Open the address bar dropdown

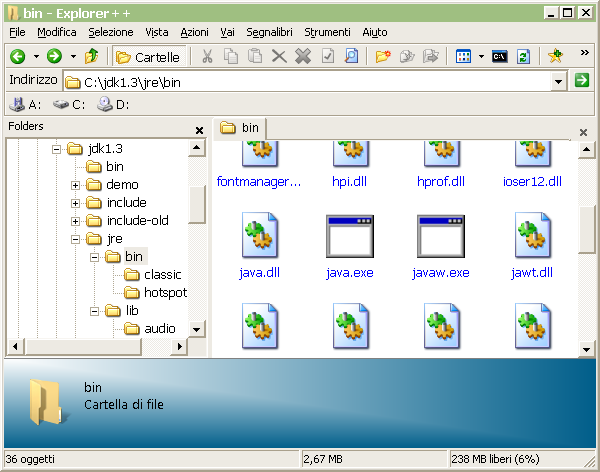[558, 82]
